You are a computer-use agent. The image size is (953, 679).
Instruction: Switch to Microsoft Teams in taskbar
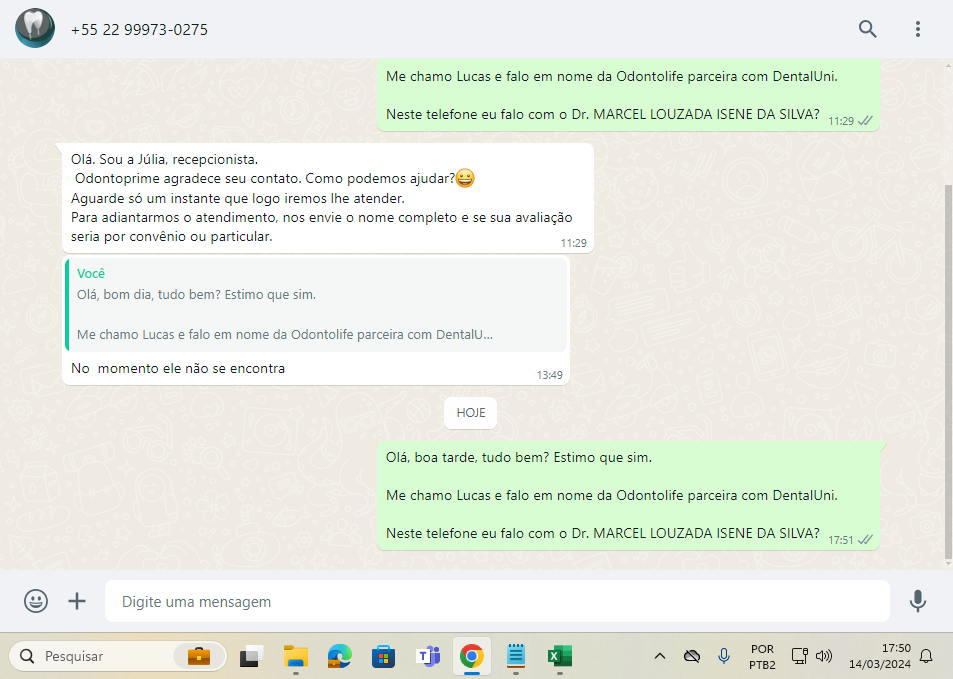428,657
